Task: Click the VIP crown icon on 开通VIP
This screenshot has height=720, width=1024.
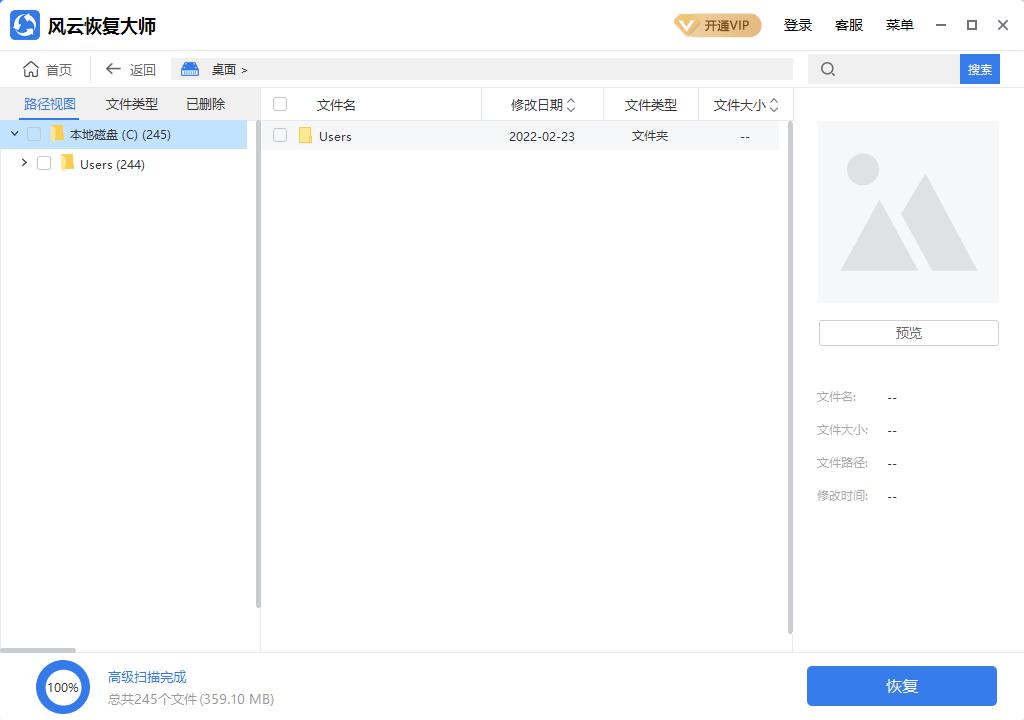Action: click(684, 25)
